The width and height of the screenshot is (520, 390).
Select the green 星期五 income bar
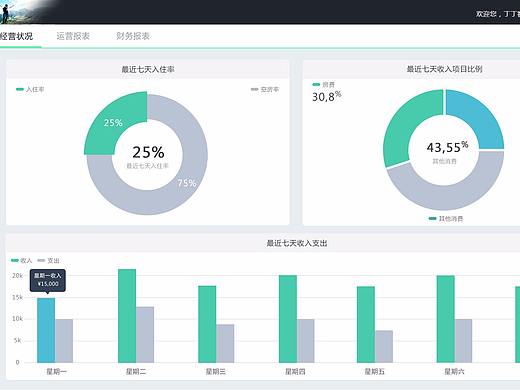[x=366, y=325]
